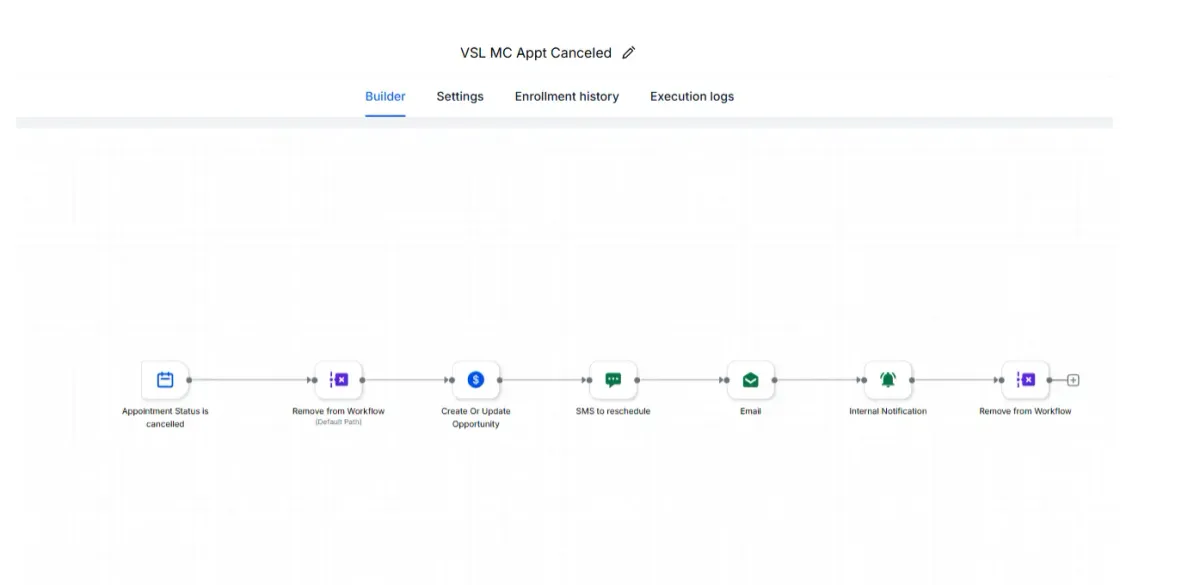
Task: Open the Internal Notification bell node
Action: pos(888,380)
